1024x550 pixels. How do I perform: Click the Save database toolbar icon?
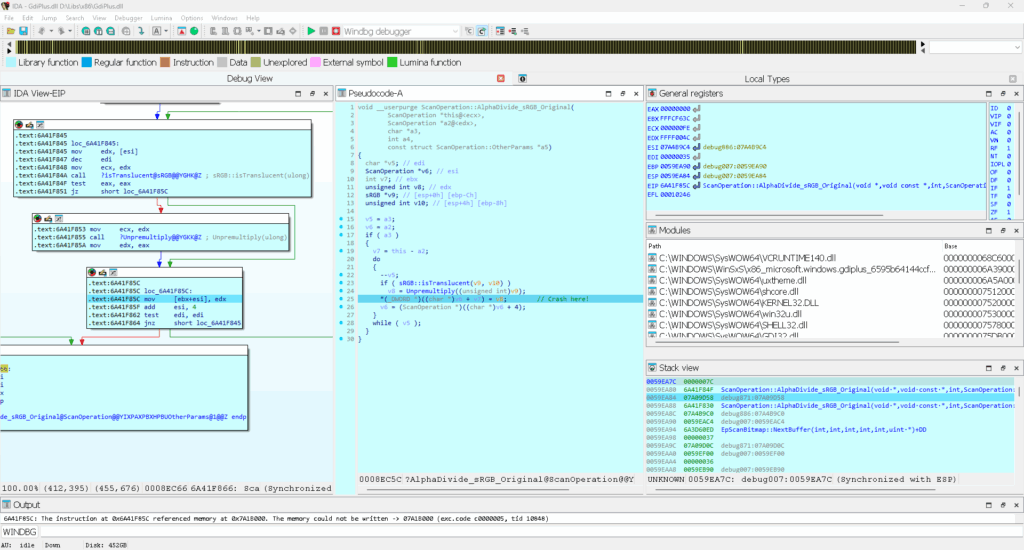(23, 32)
